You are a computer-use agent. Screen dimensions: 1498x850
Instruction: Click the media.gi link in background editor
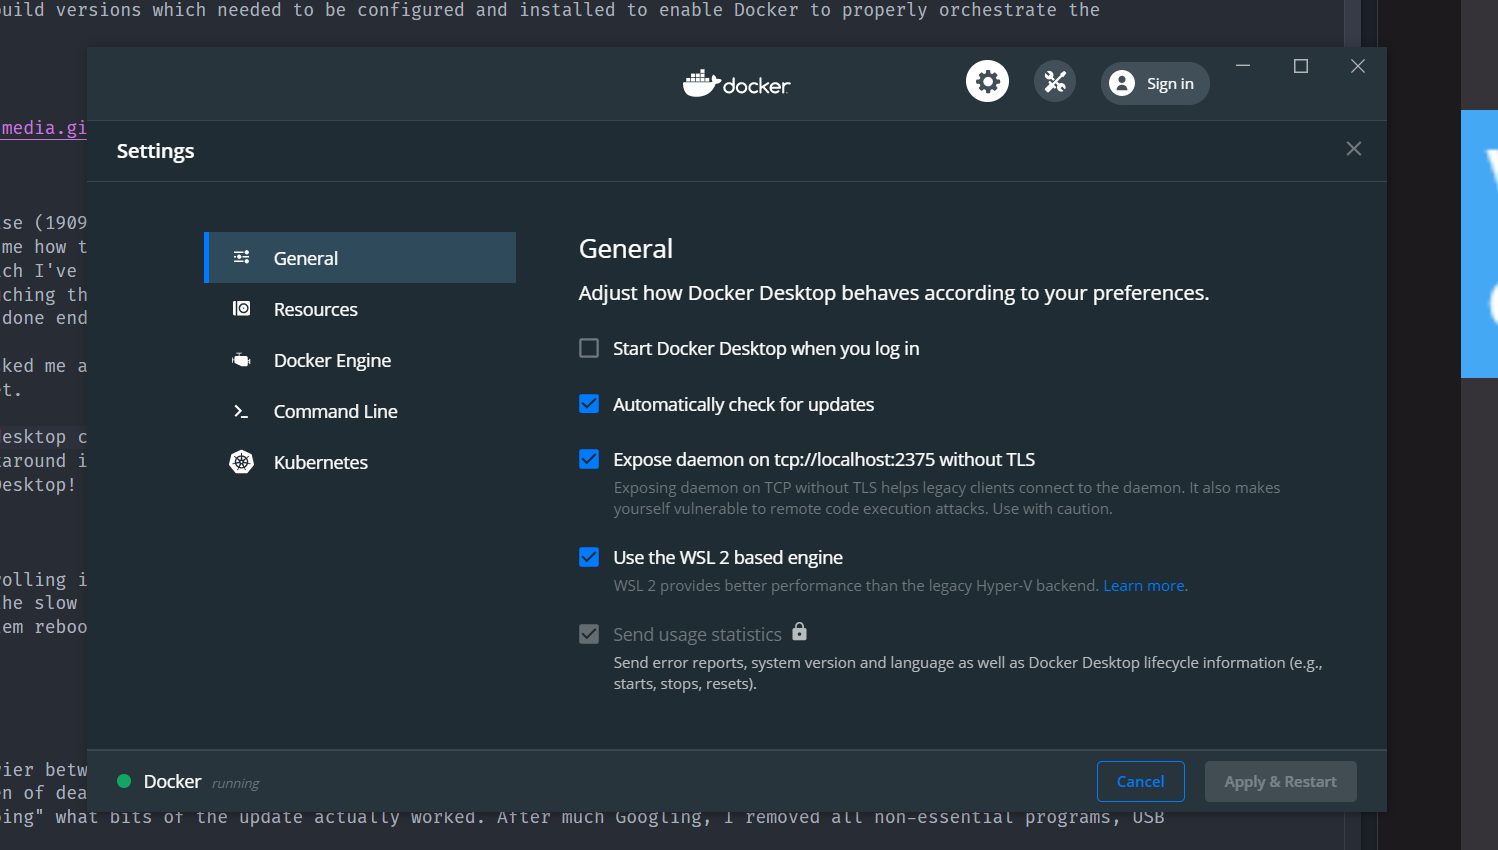pos(44,128)
